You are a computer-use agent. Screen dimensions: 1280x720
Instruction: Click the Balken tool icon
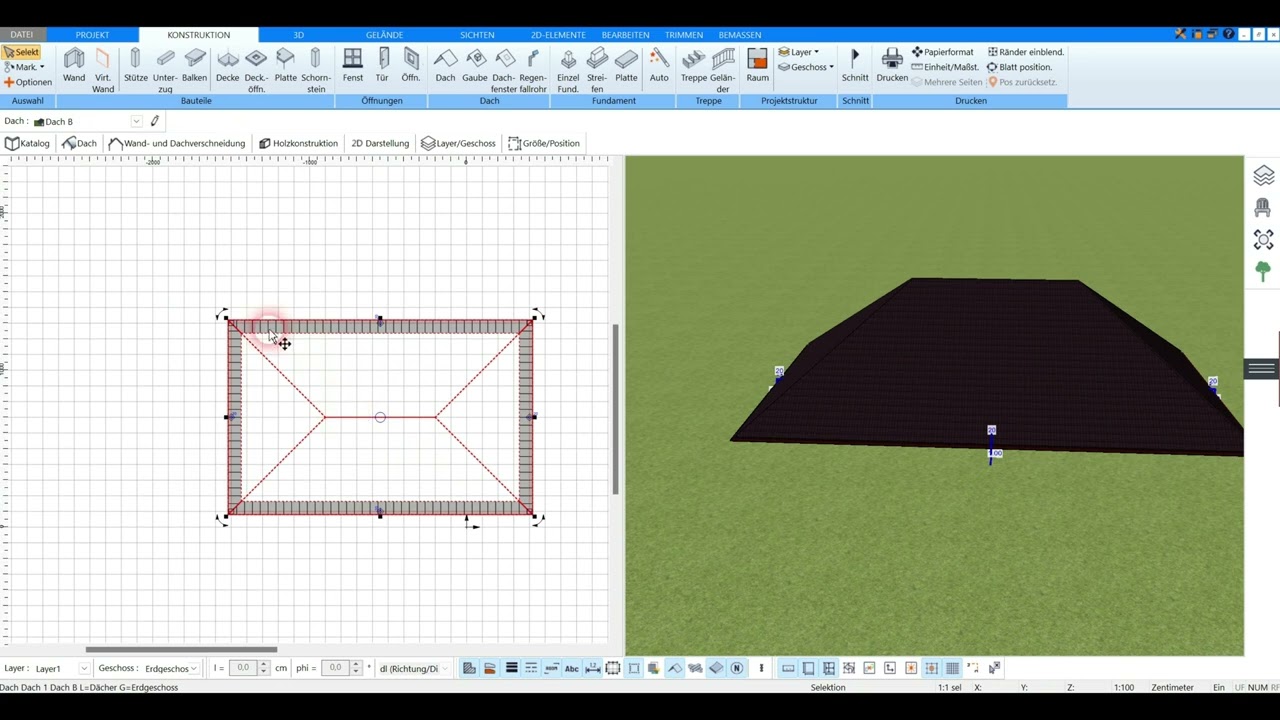click(x=195, y=66)
